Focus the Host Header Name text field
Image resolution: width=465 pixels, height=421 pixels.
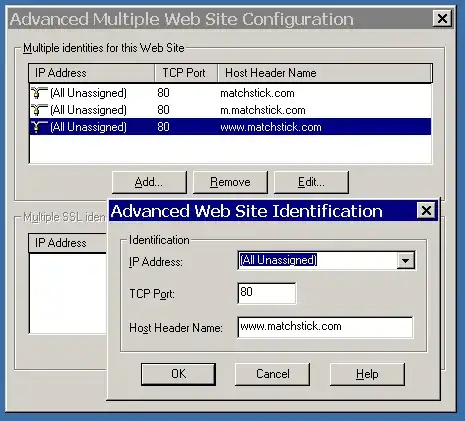(325, 327)
